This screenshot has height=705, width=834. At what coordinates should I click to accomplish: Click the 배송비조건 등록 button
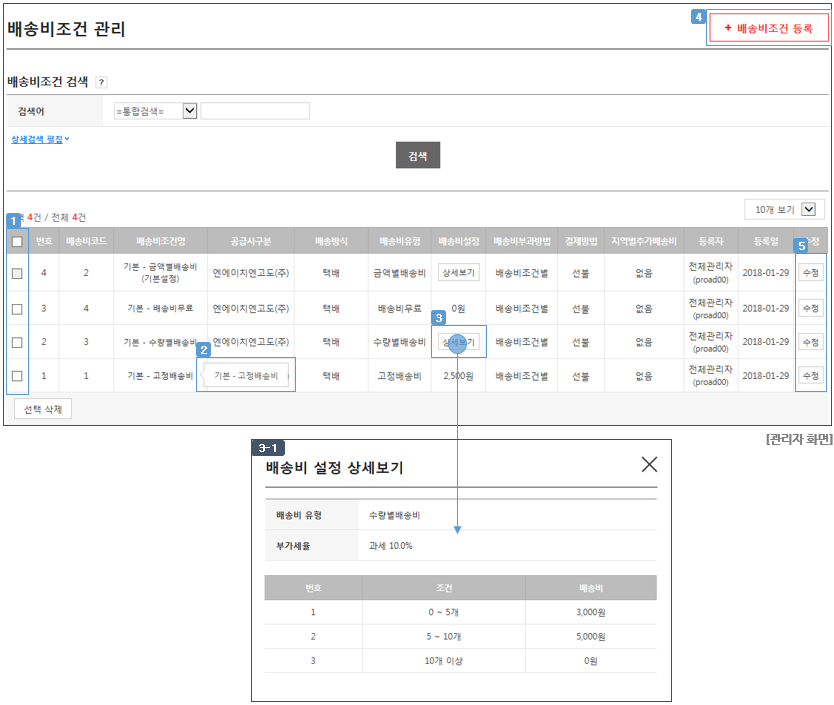coord(769,28)
